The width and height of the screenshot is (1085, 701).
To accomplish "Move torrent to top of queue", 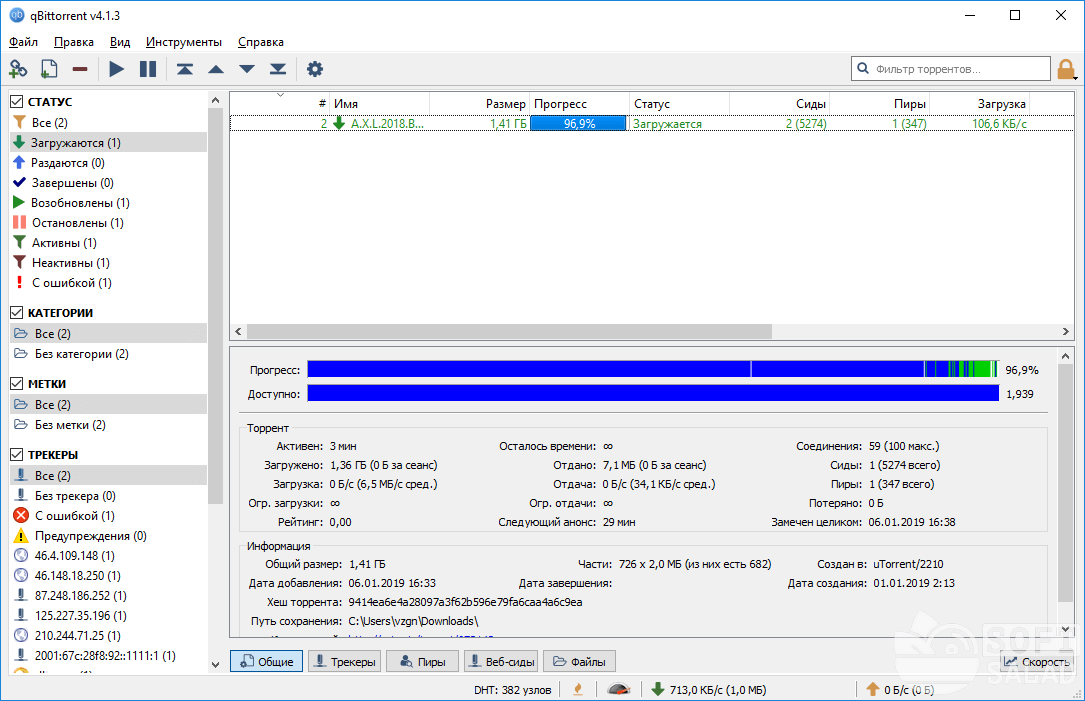I will (185, 69).
